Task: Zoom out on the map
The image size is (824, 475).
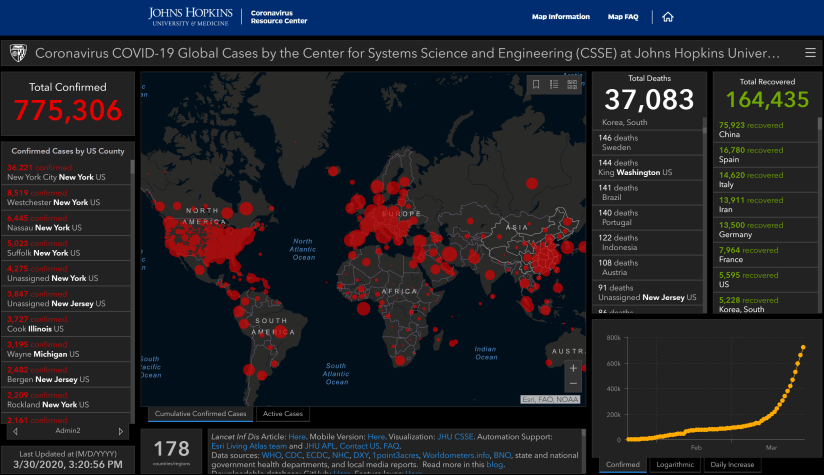Action: pos(573,384)
